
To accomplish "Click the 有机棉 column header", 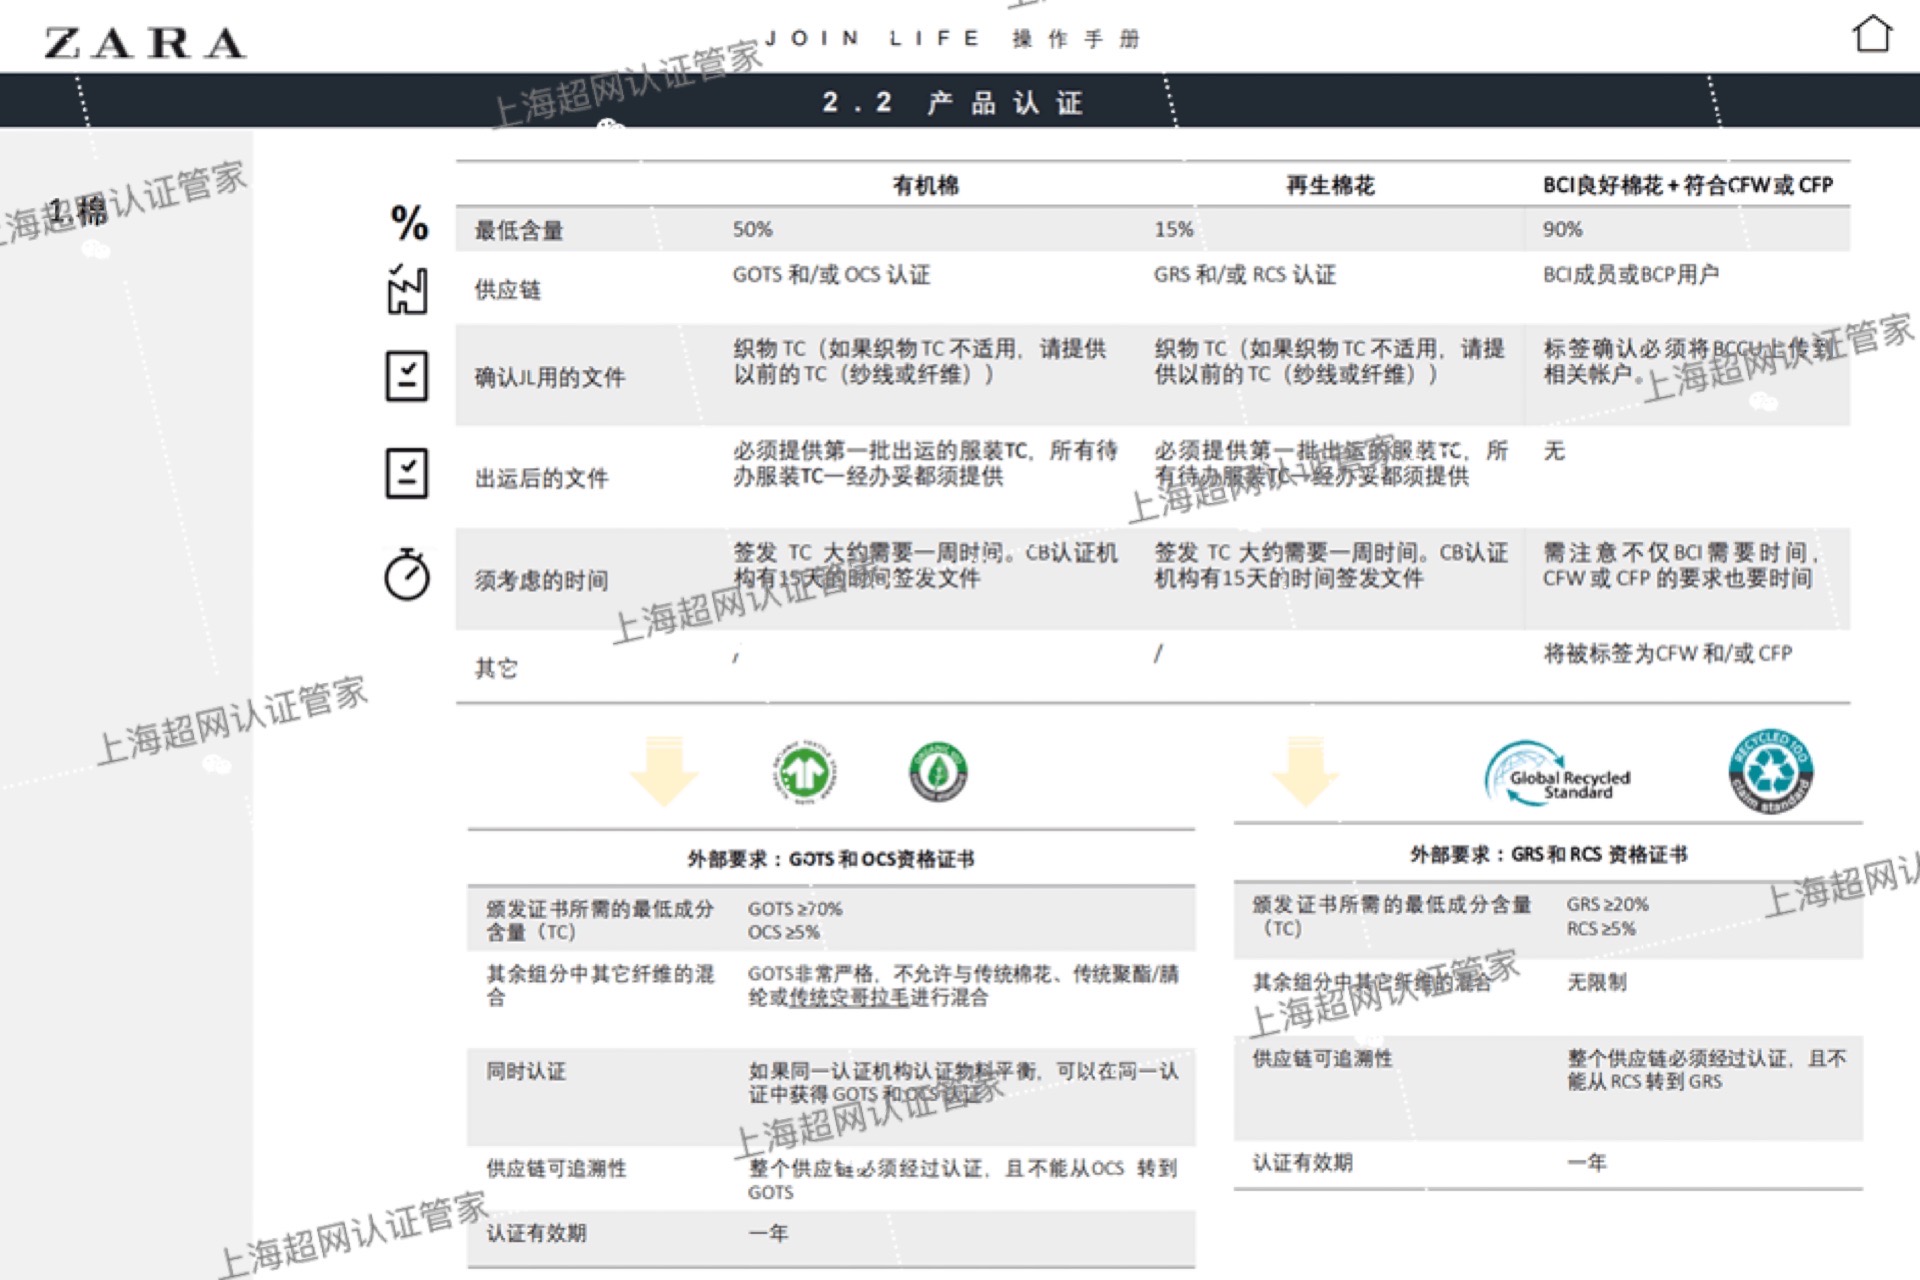I will coord(926,185).
